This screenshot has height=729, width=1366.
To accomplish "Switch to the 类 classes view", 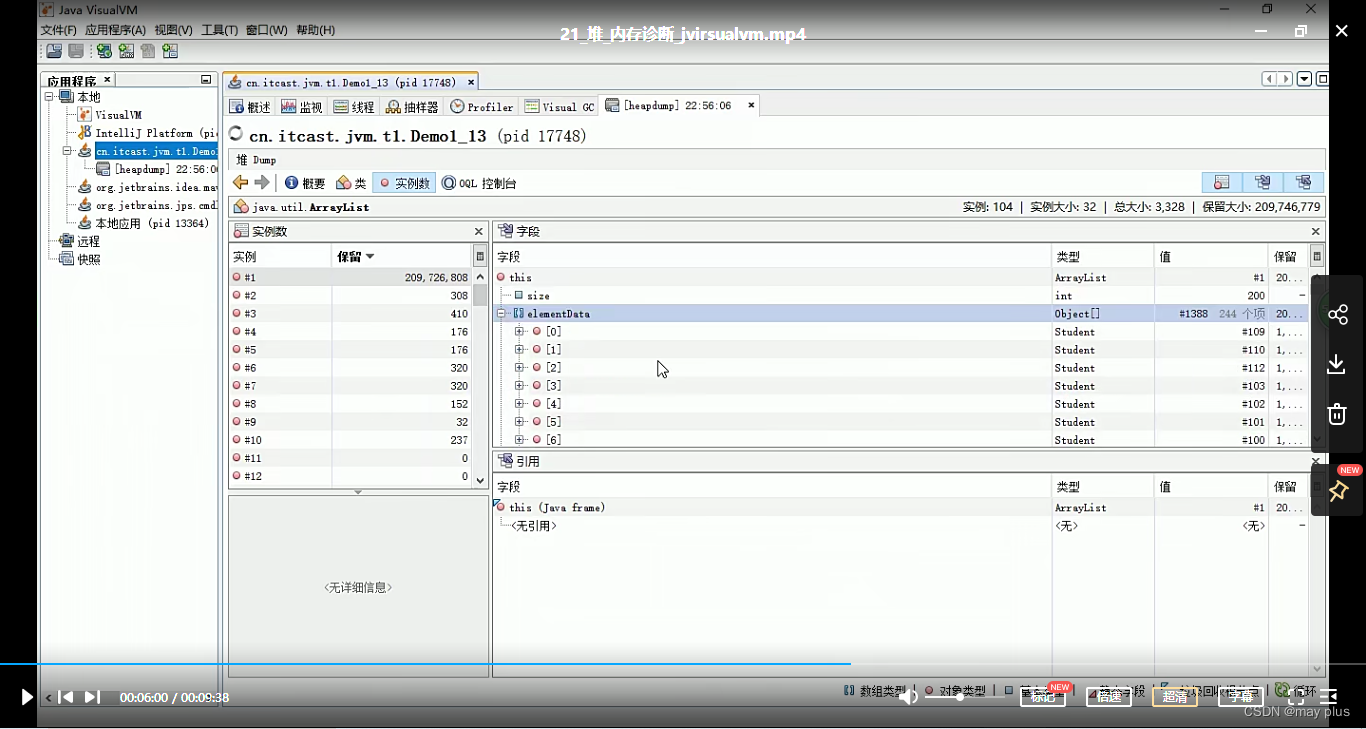I will point(351,183).
